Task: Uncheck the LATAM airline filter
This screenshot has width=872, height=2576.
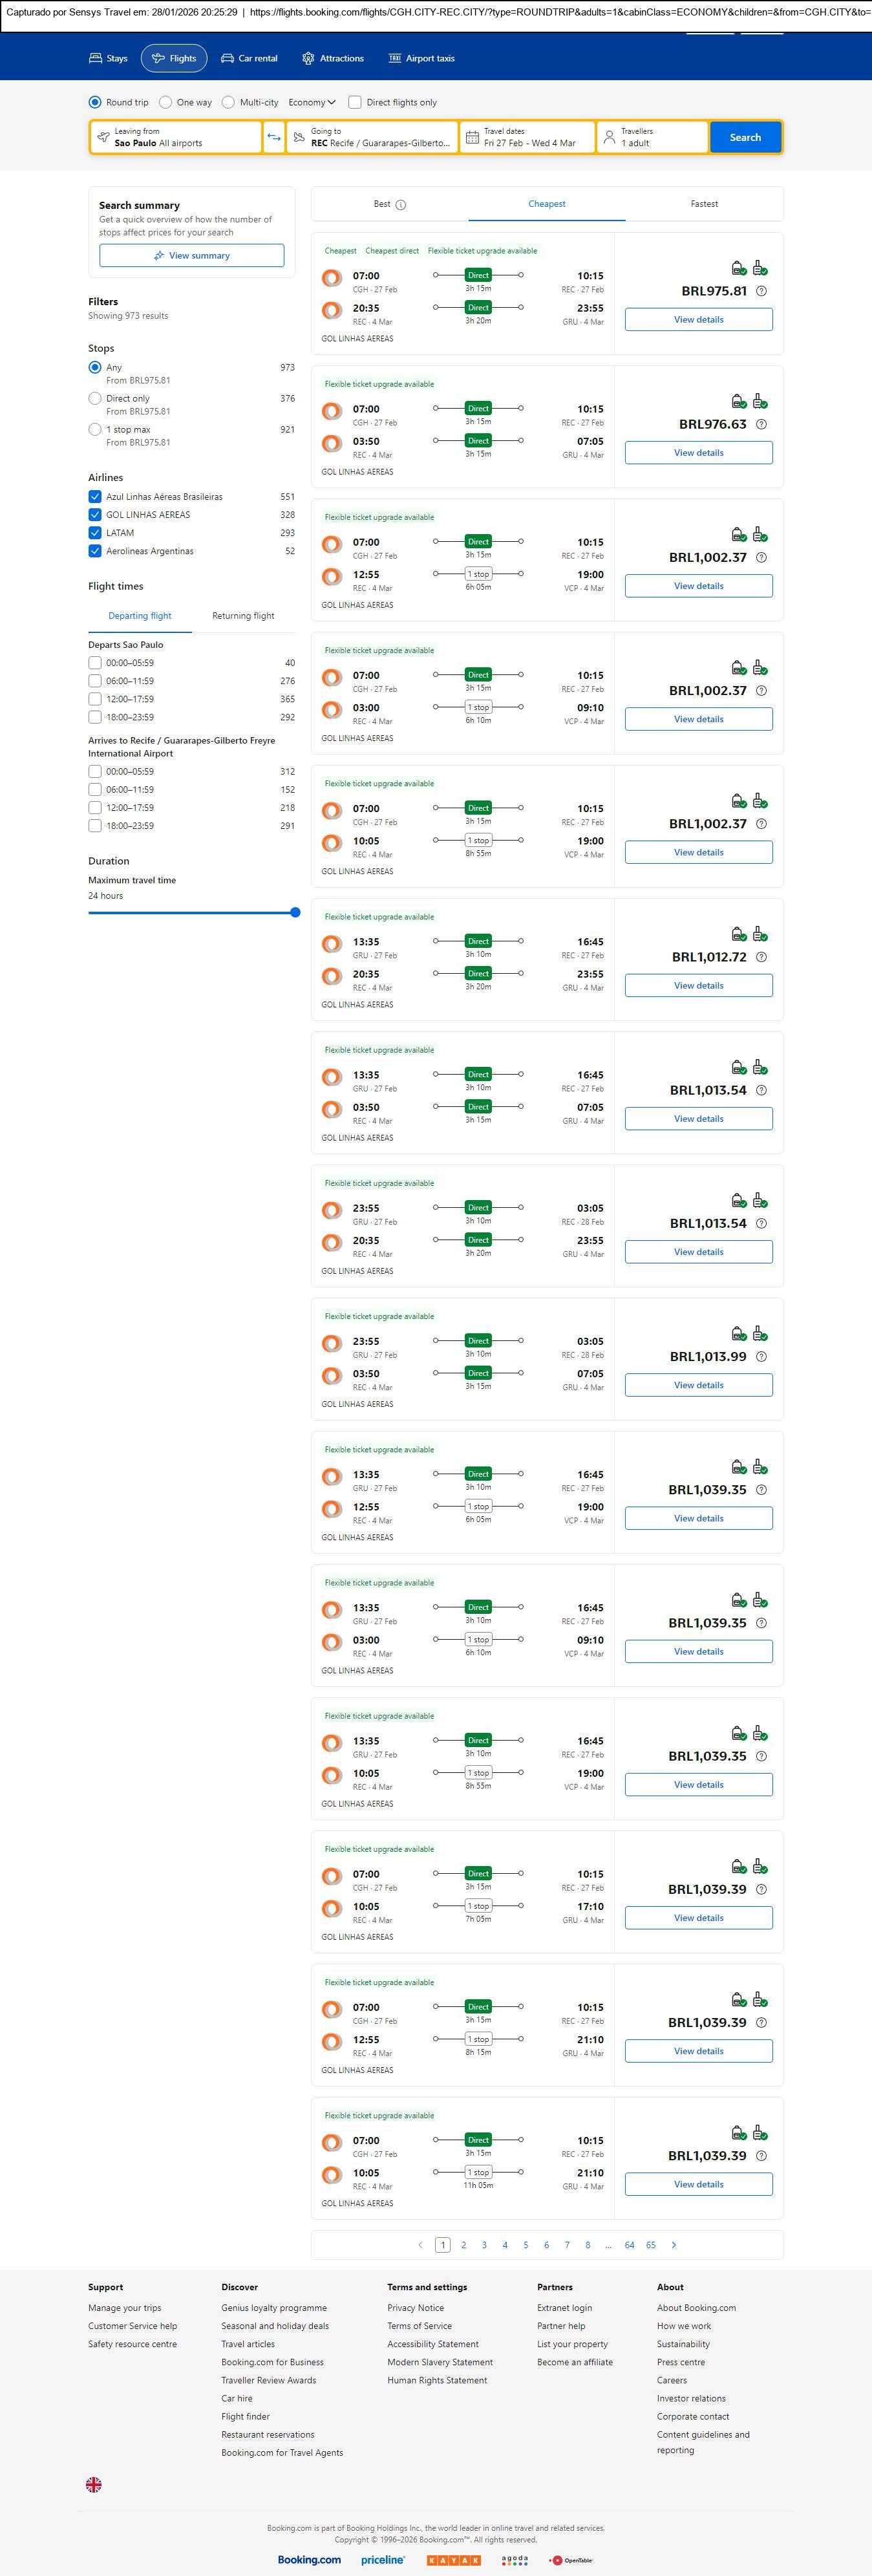Action: (95, 533)
